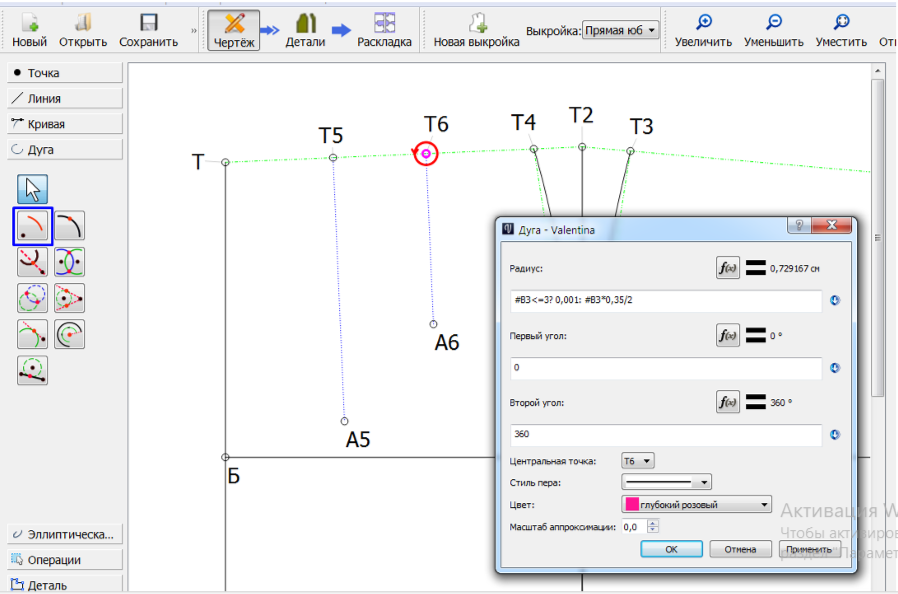
Task: Select point T6 on the drawing
Action: [426, 154]
